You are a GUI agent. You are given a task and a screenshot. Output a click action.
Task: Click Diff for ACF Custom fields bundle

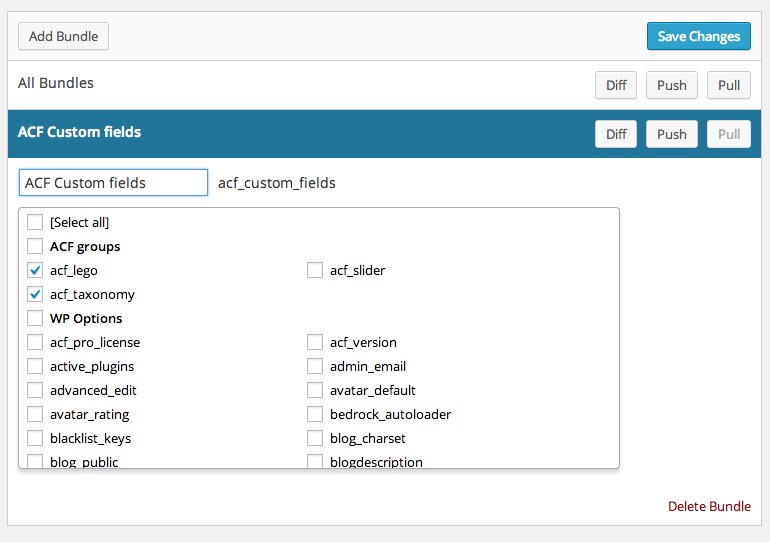(x=616, y=134)
